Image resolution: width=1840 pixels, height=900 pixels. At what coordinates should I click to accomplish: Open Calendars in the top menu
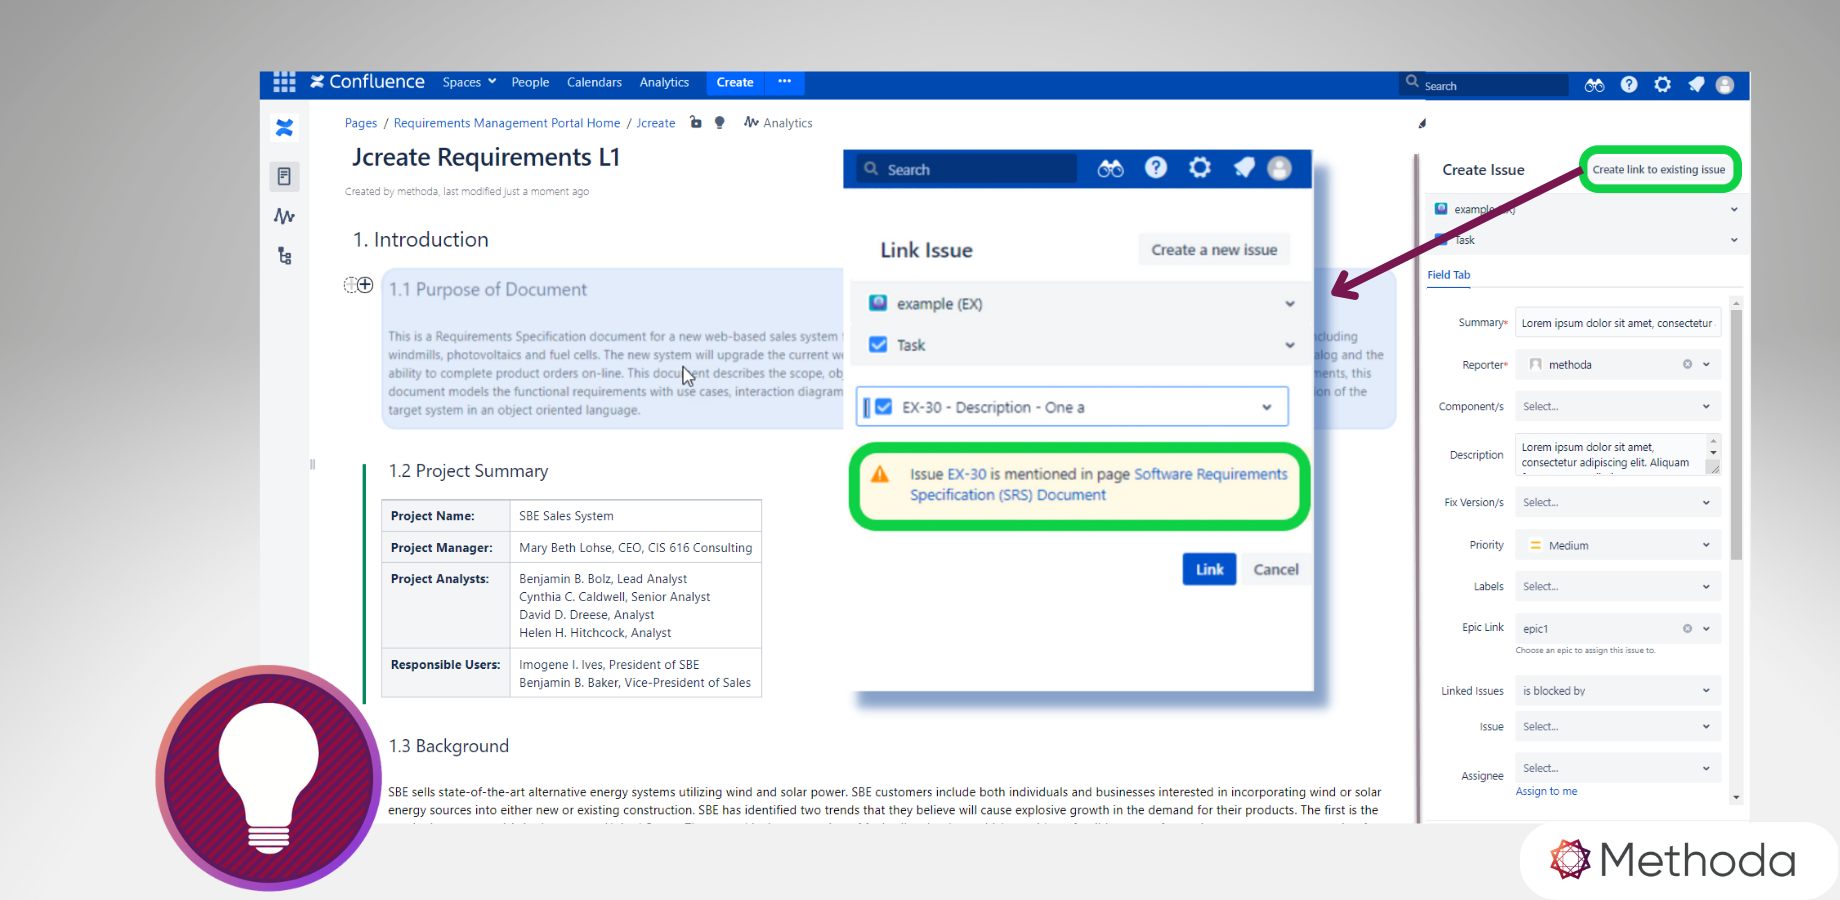(594, 83)
